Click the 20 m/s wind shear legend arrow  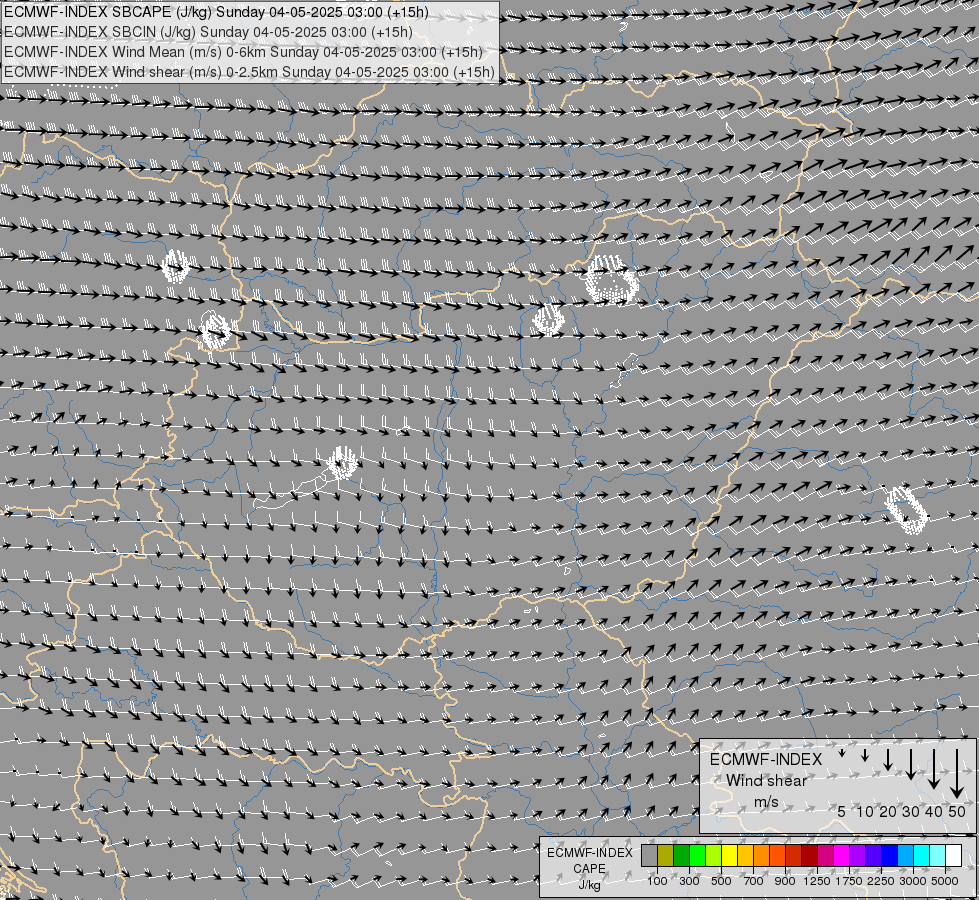[x=888, y=759]
